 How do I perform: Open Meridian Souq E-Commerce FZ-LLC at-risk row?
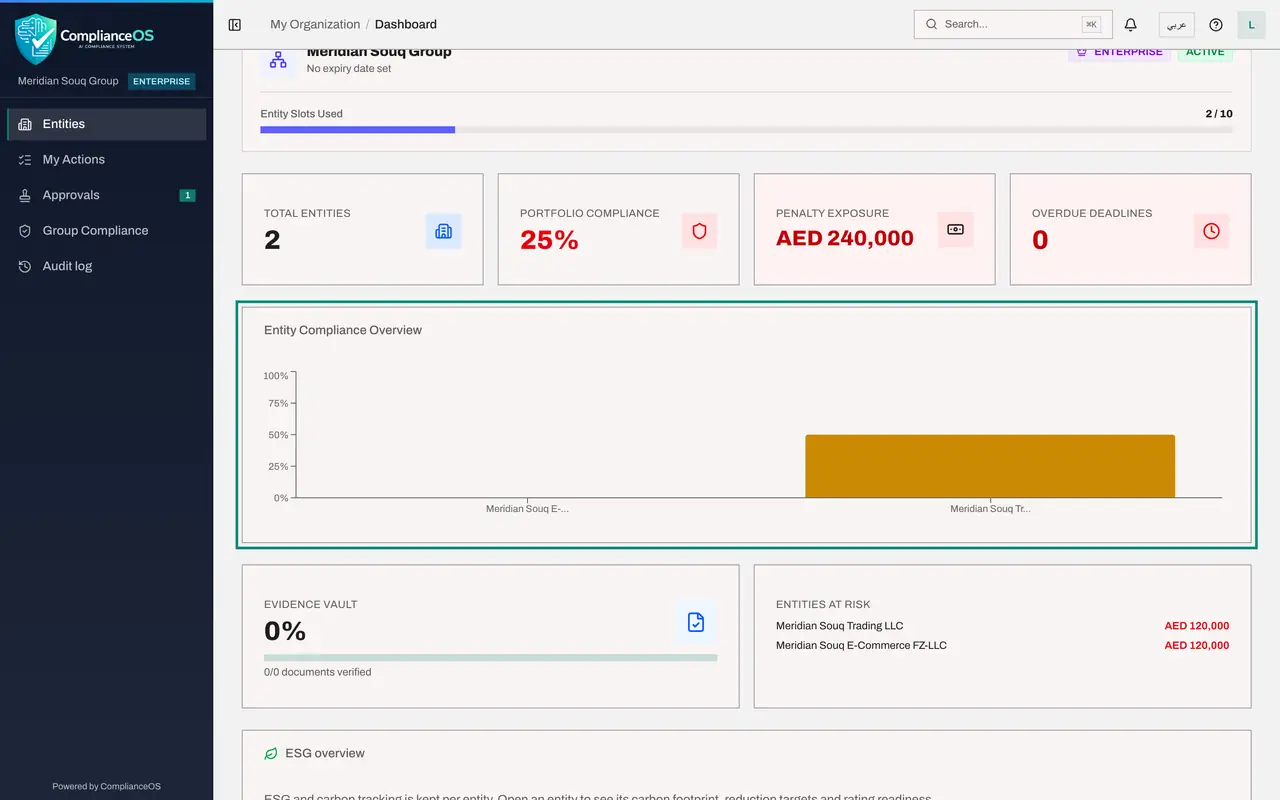1002,646
